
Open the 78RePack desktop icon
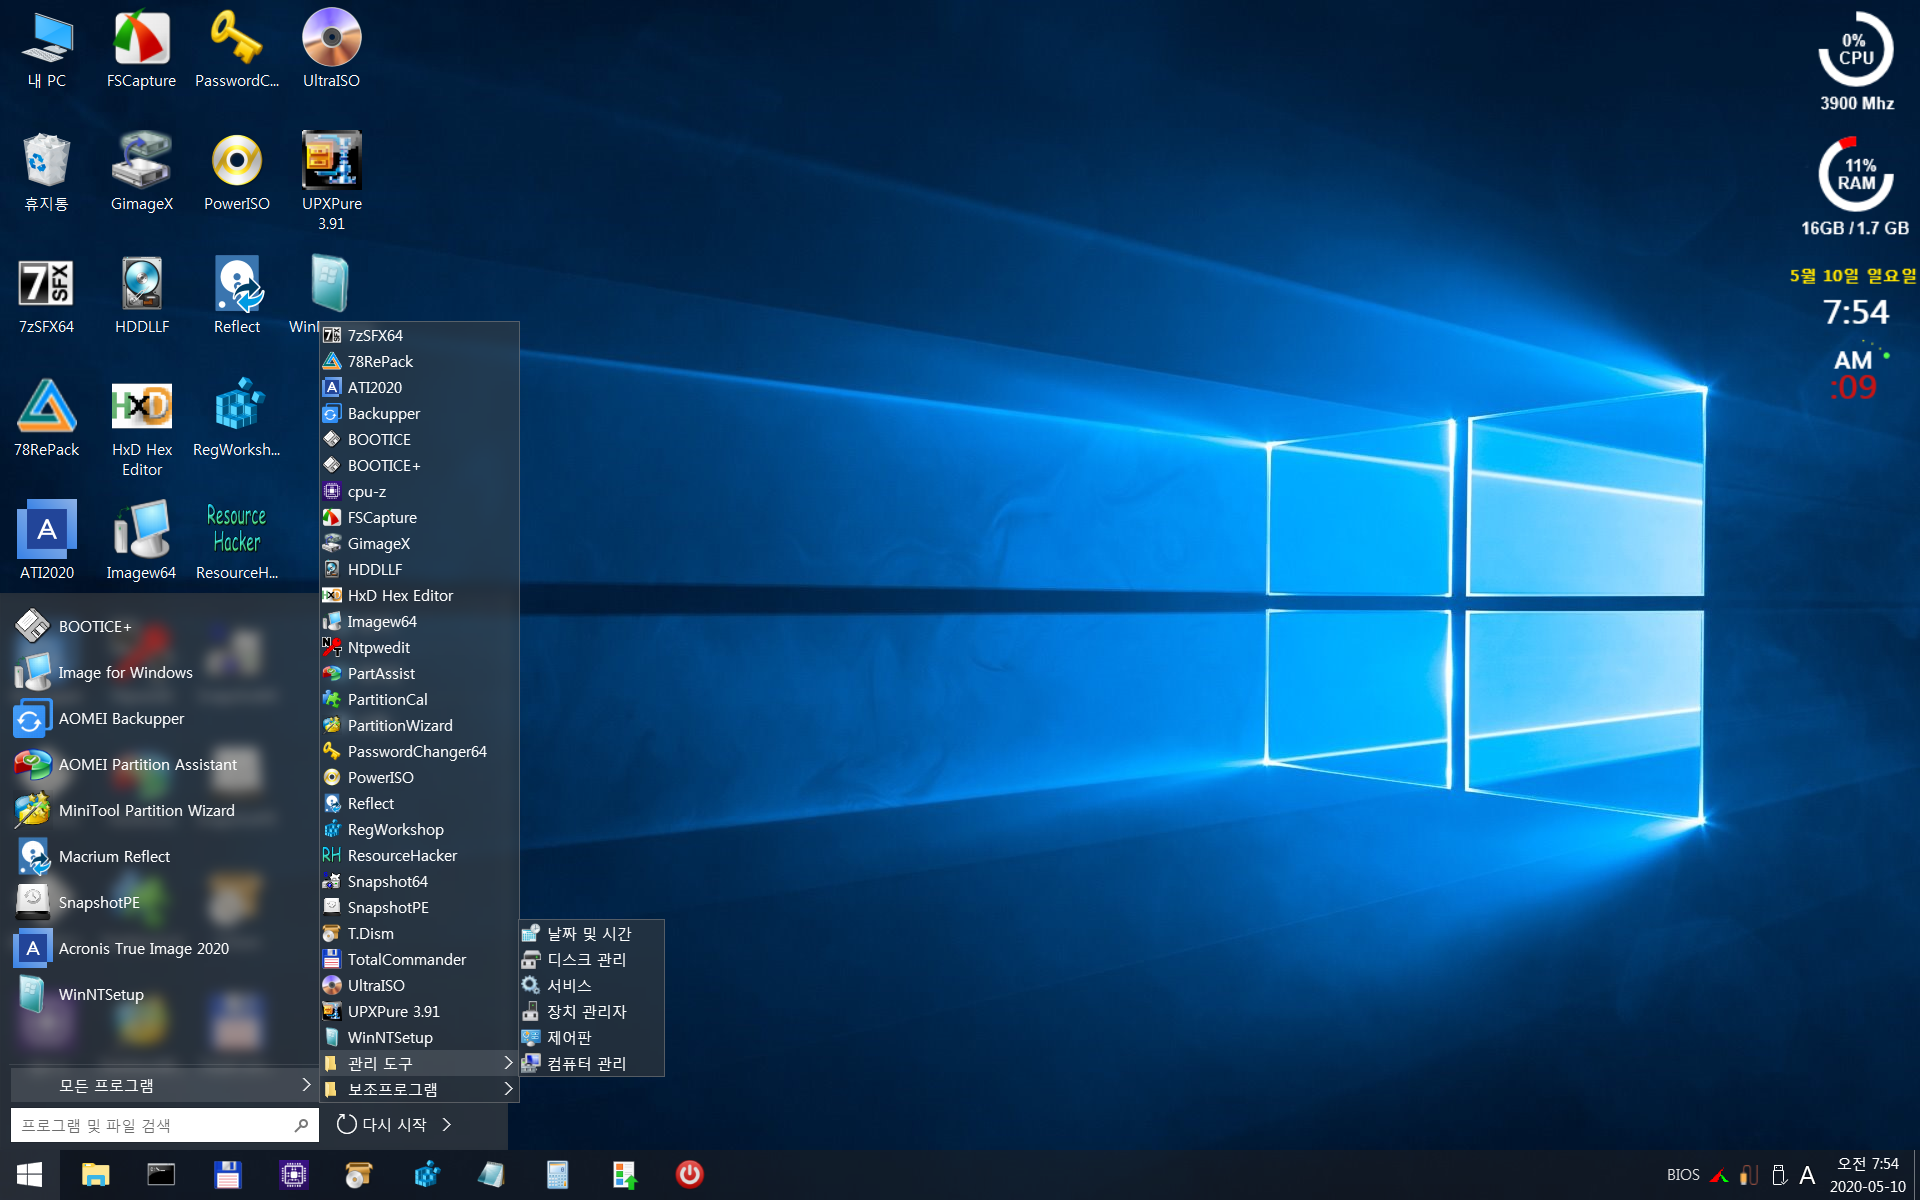click(x=46, y=418)
